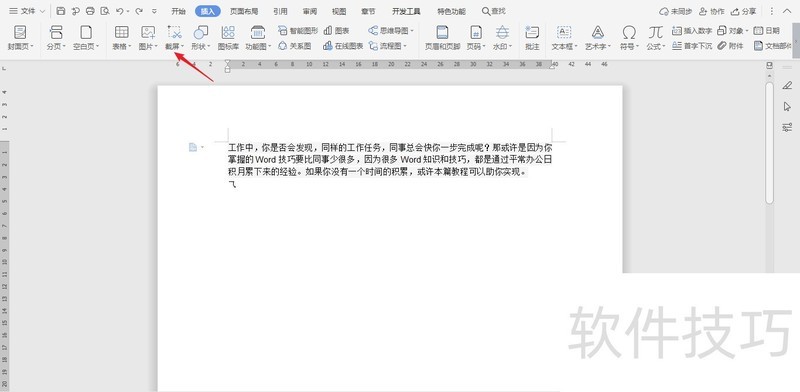Click the vertical scrollbar thumb
Screen dimensions: 800x392
(769, 143)
